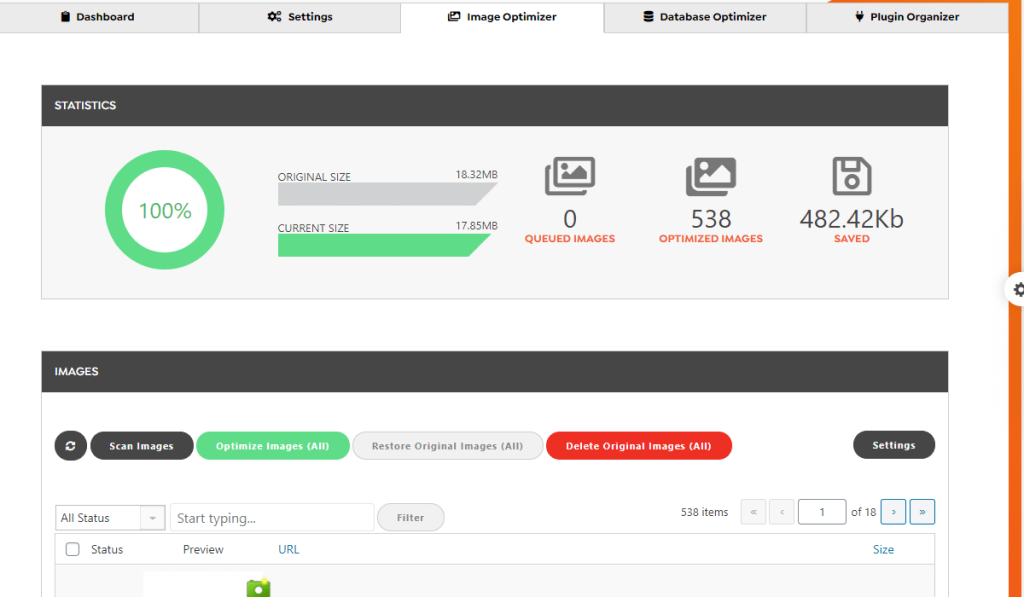Screen dimensions: 1024x597
Task: Click the green image thumbnail in first row
Action: 259,587
